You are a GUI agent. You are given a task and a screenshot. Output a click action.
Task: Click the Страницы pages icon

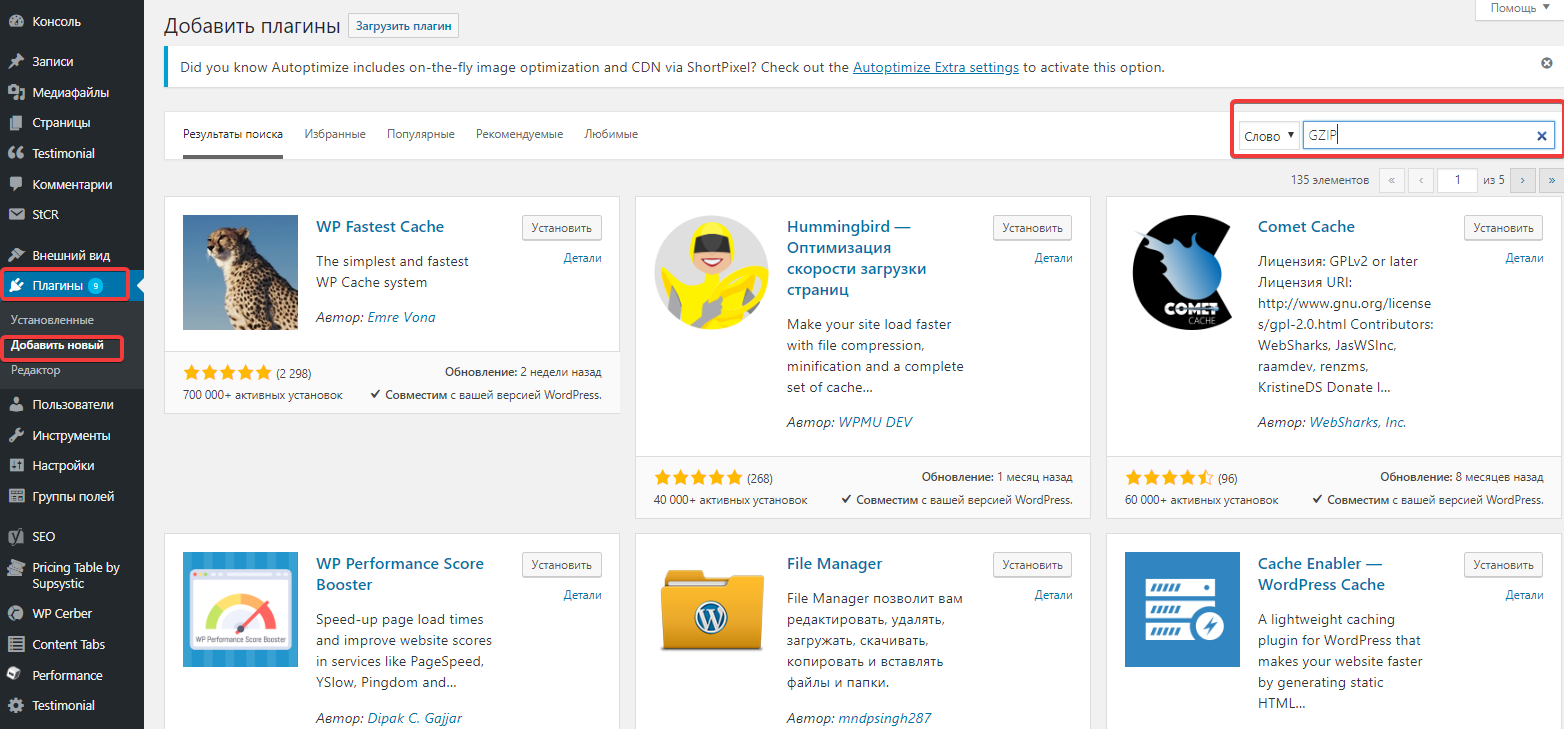click(16, 123)
